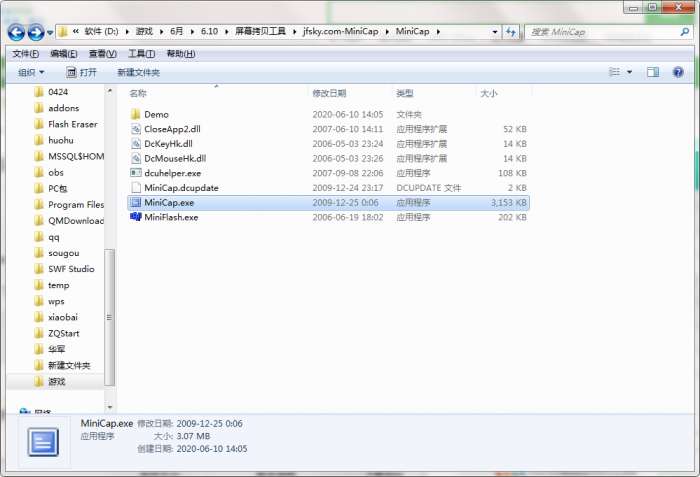Viewport: 700px width, 477px height.
Task: Toggle the preview pane icon
Action: (653, 72)
